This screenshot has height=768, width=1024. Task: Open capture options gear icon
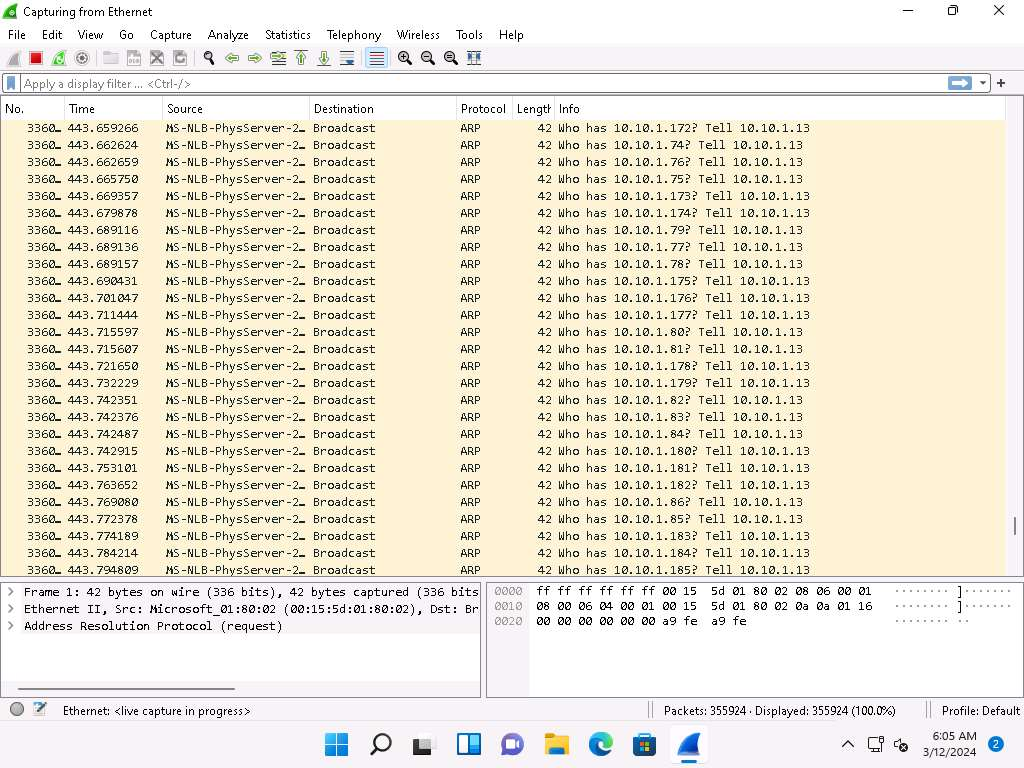82,58
